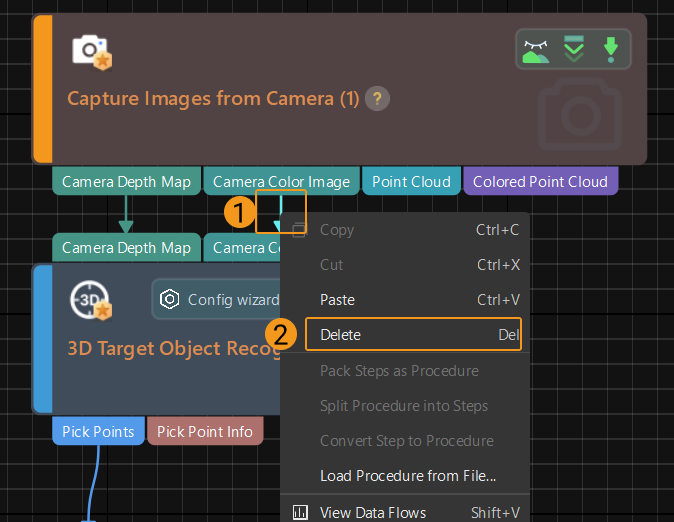Image resolution: width=674 pixels, height=522 pixels.
Task: Click the View Data Flows chart icon
Action: click(300, 513)
